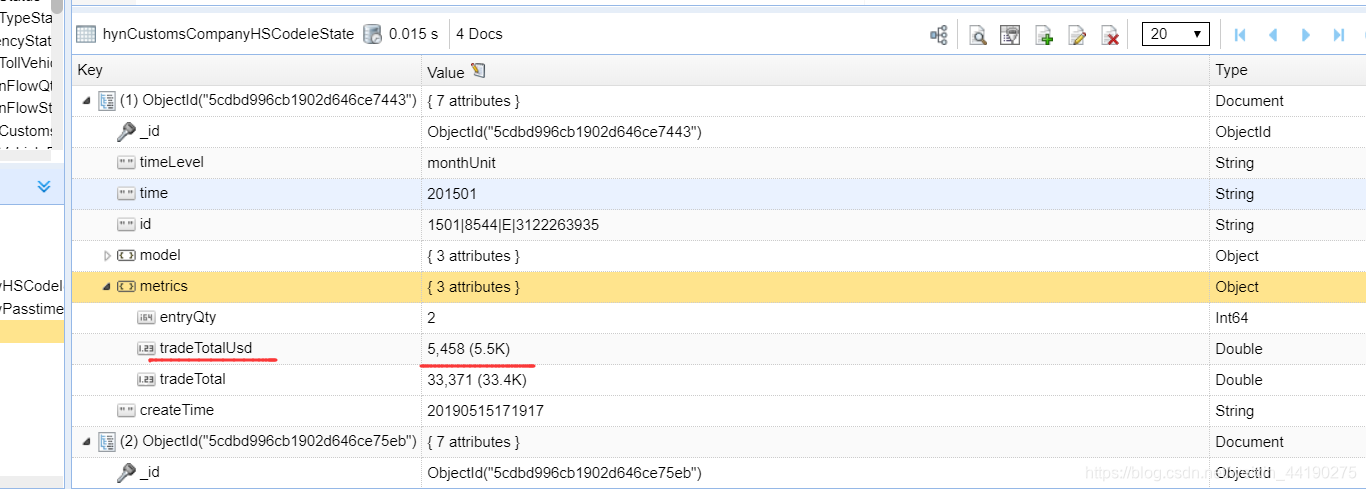Go to previous page of results
Viewport: 1366px width, 491px height.
pyautogui.click(x=1273, y=35)
